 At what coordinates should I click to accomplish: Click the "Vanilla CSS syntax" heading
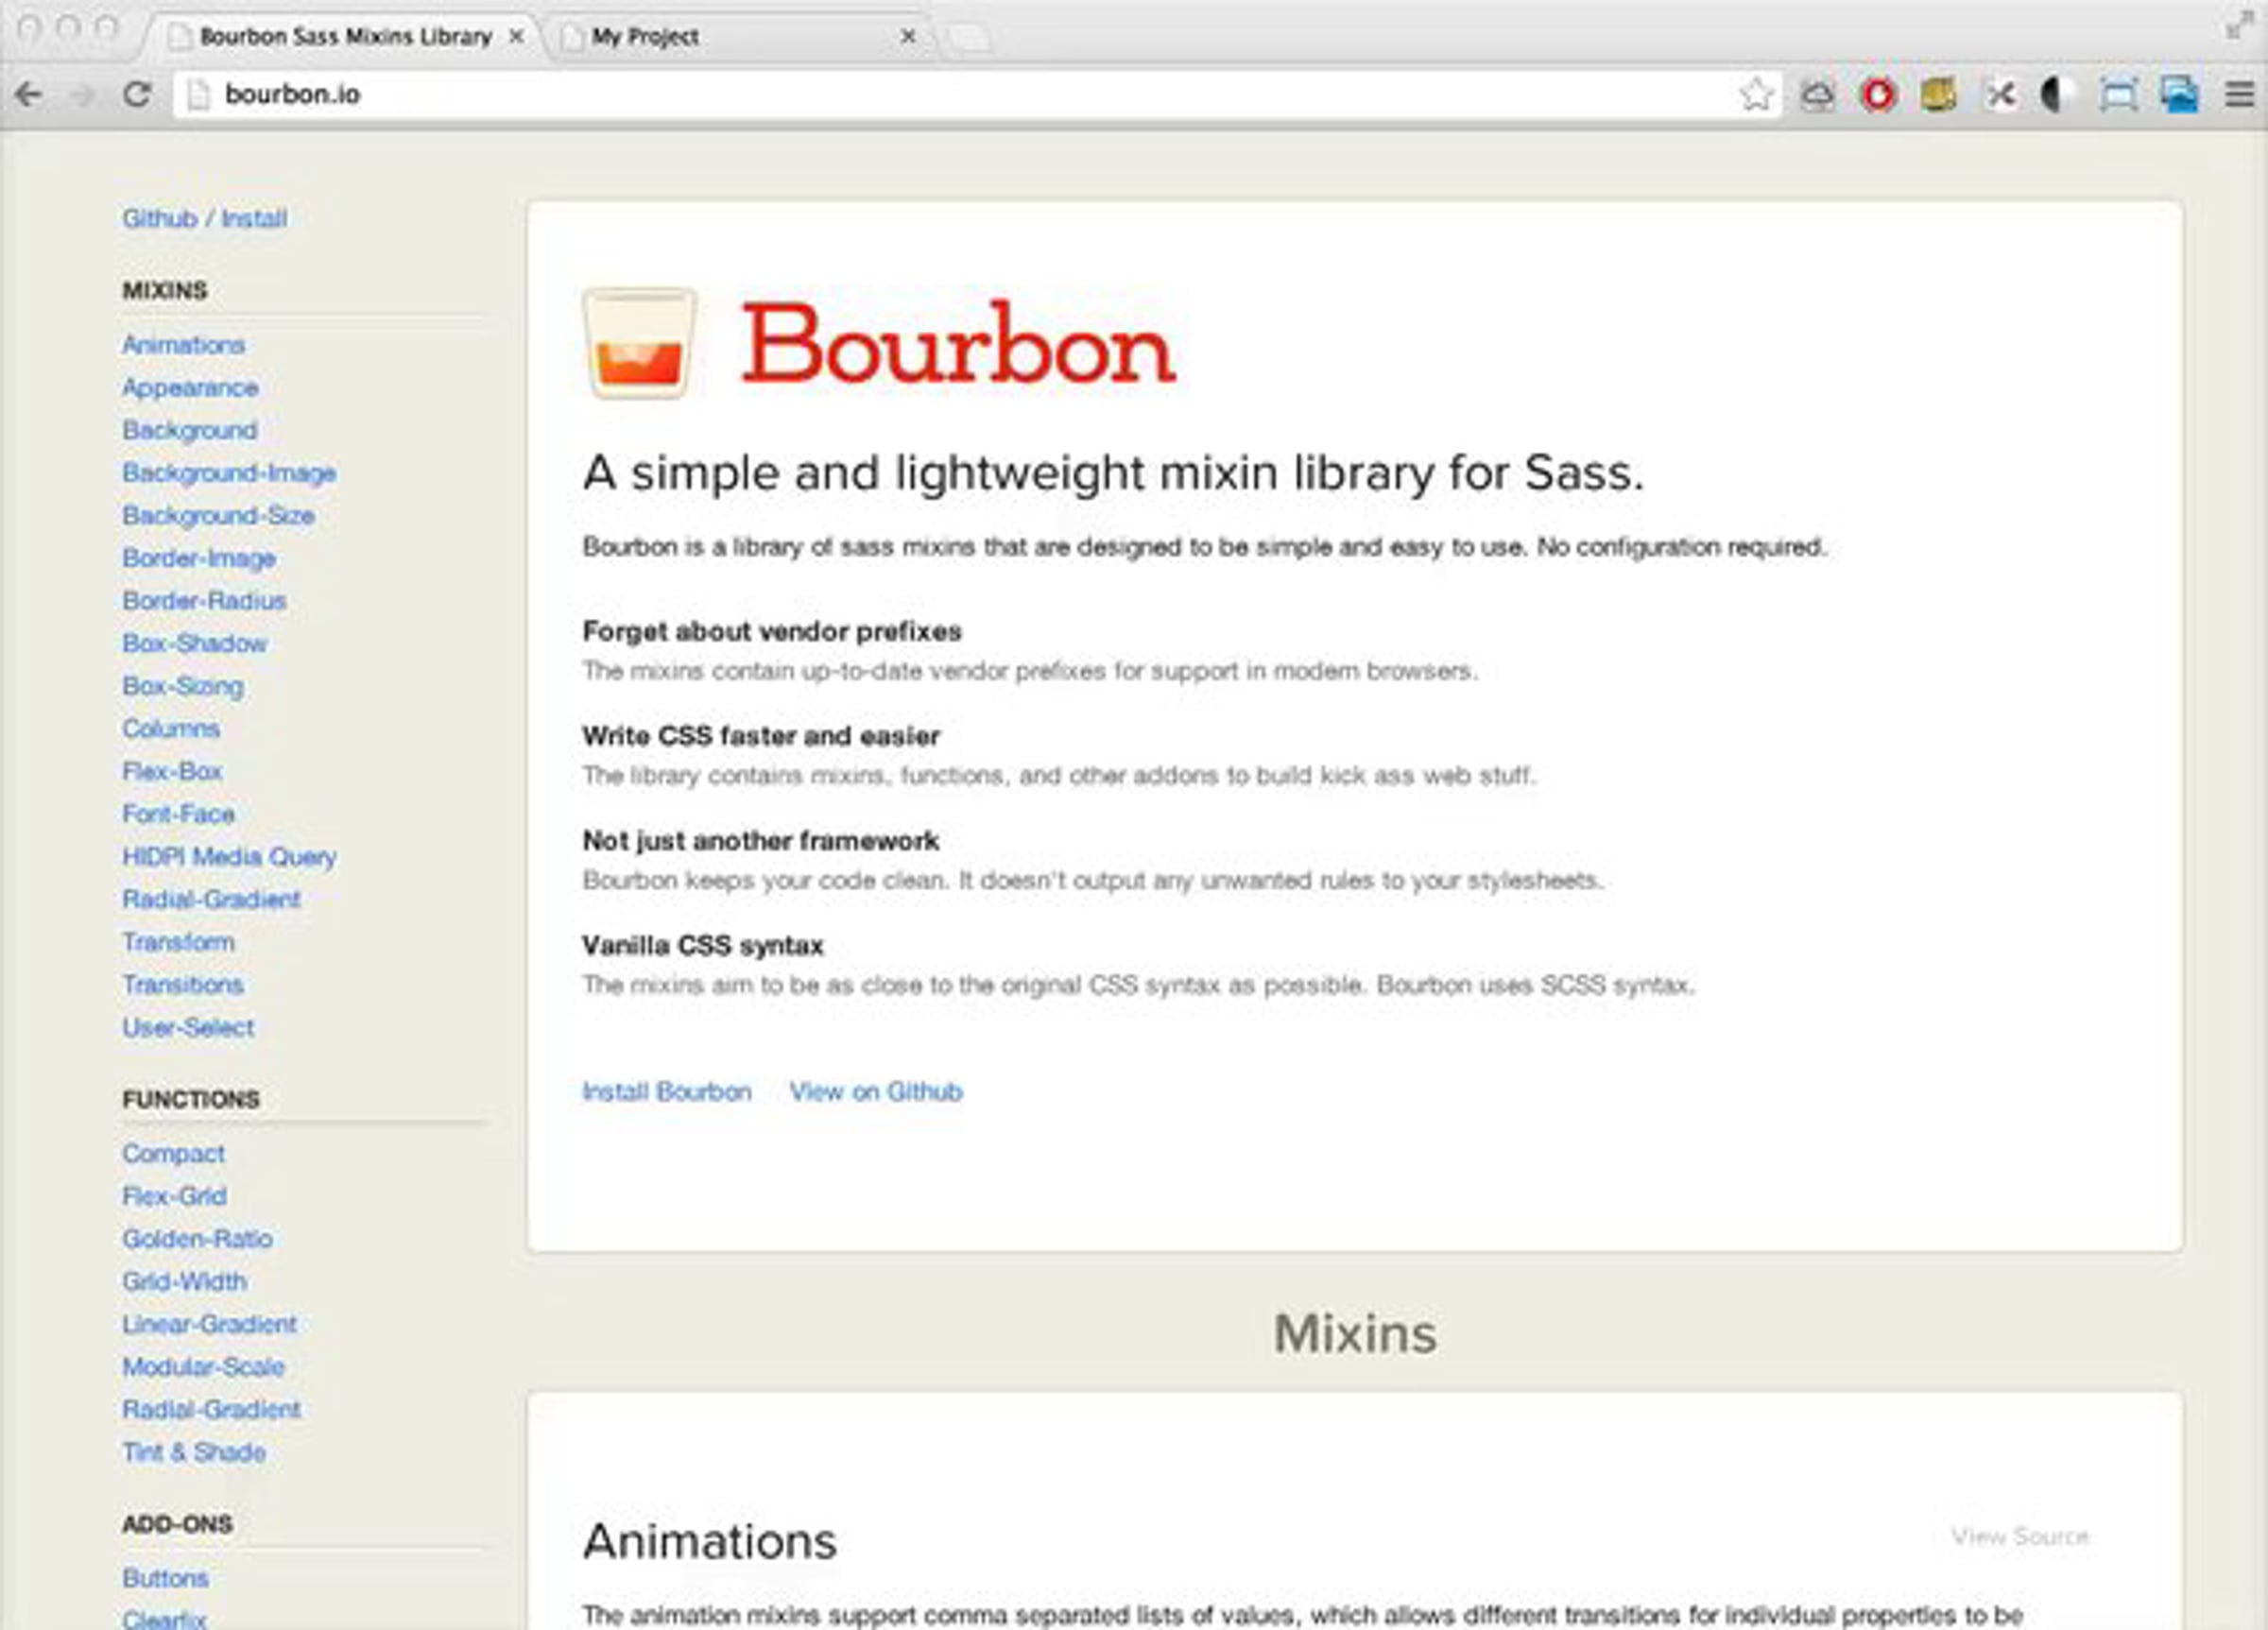(703, 946)
